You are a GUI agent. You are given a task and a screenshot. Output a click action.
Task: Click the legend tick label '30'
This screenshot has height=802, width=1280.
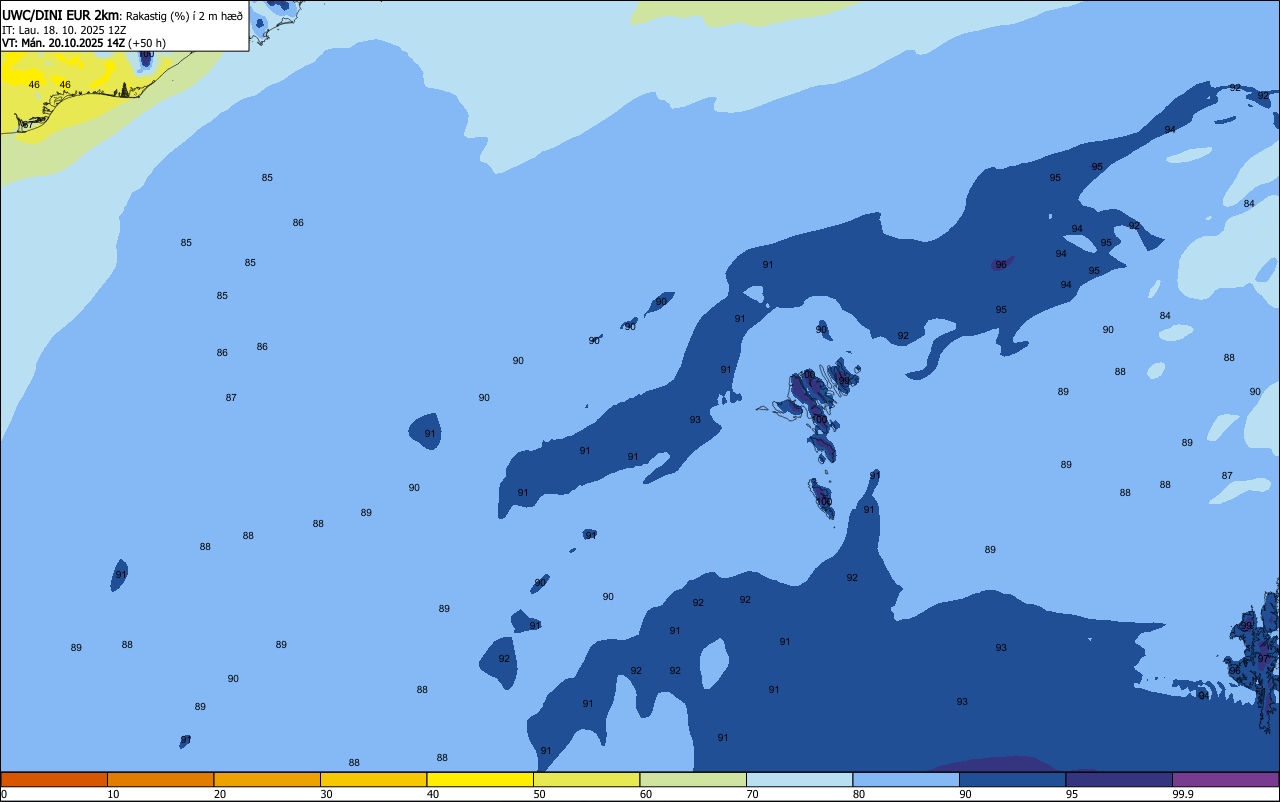[x=326, y=794]
